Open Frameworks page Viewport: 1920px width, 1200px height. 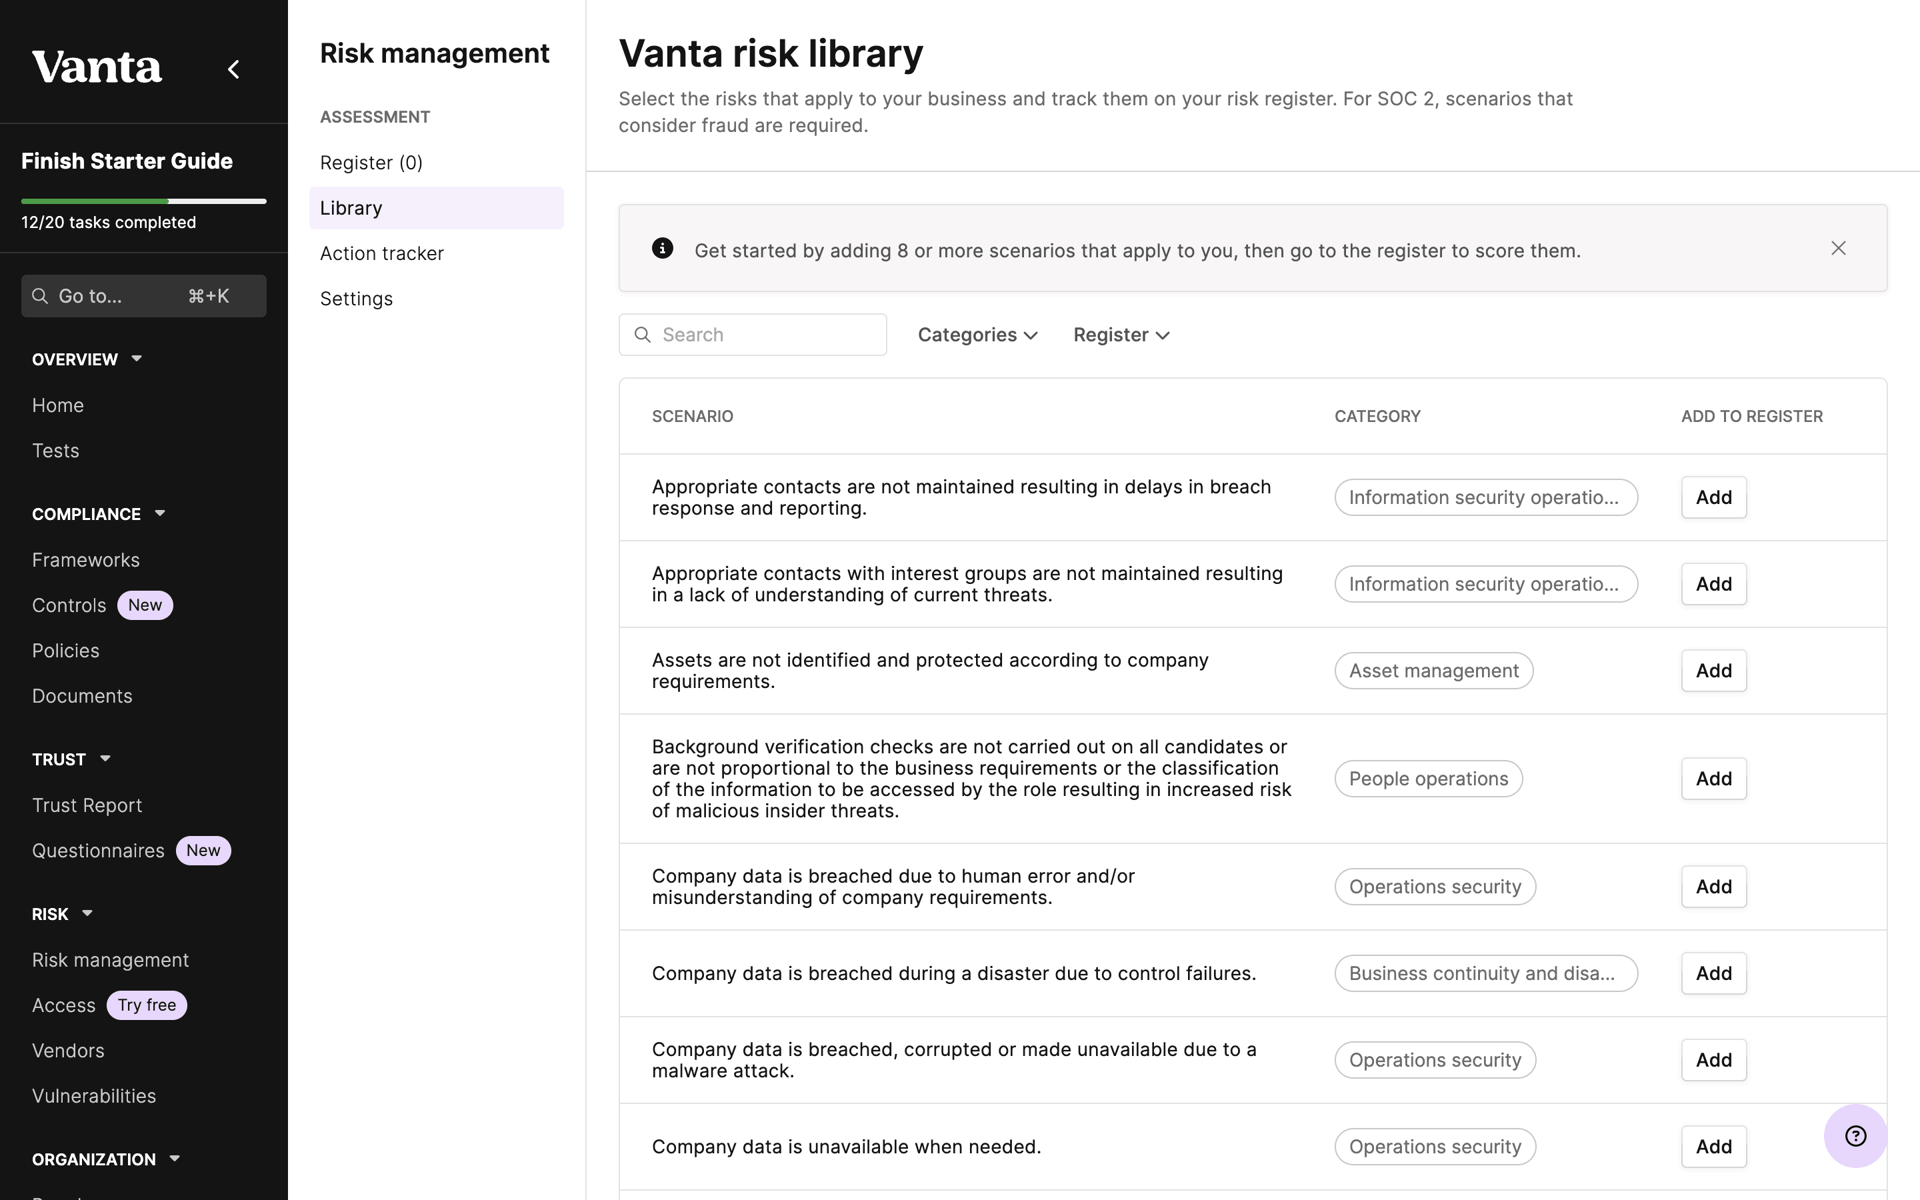click(86, 560)
